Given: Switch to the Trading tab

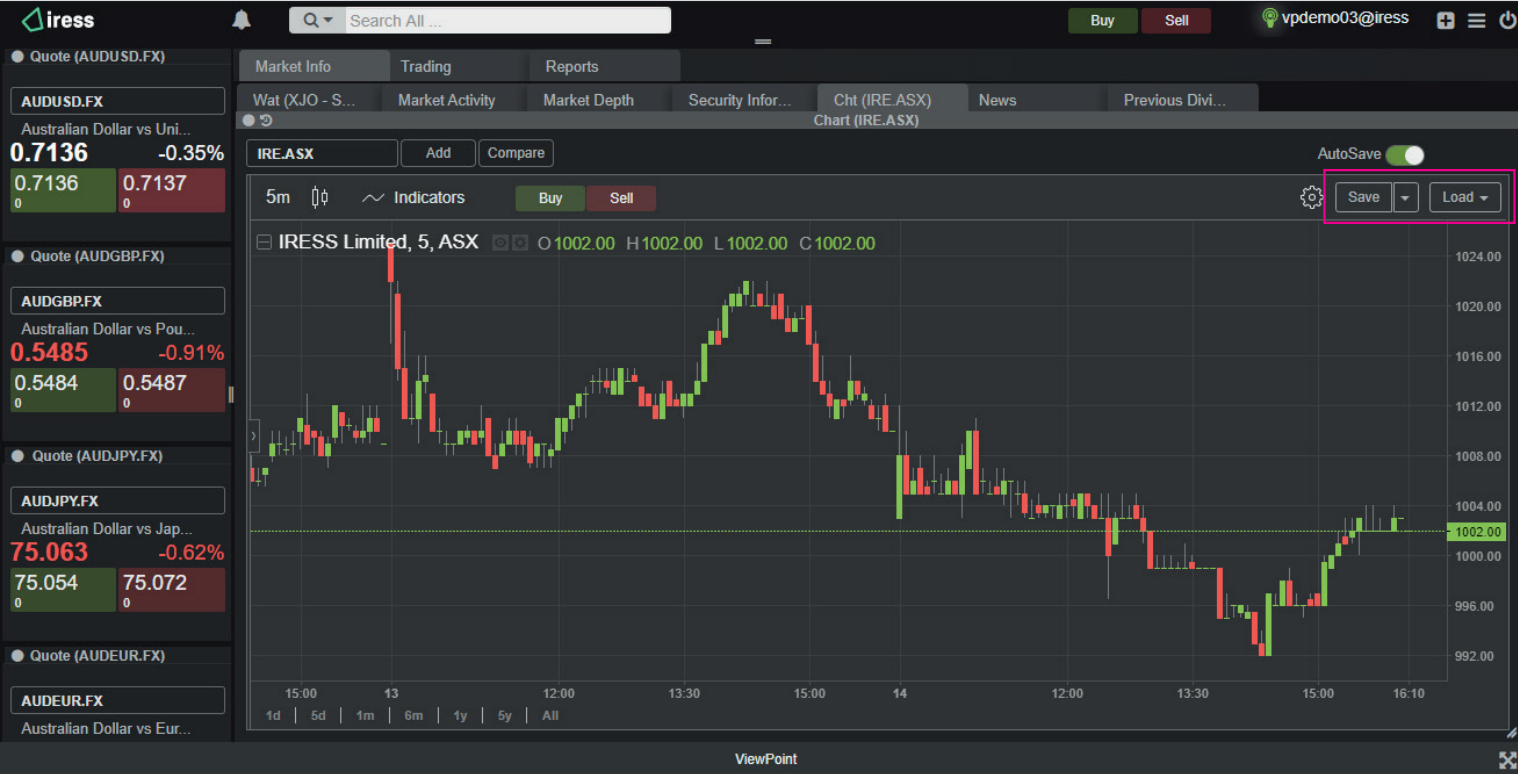Looking at the screenshot, I should [459, 66].
